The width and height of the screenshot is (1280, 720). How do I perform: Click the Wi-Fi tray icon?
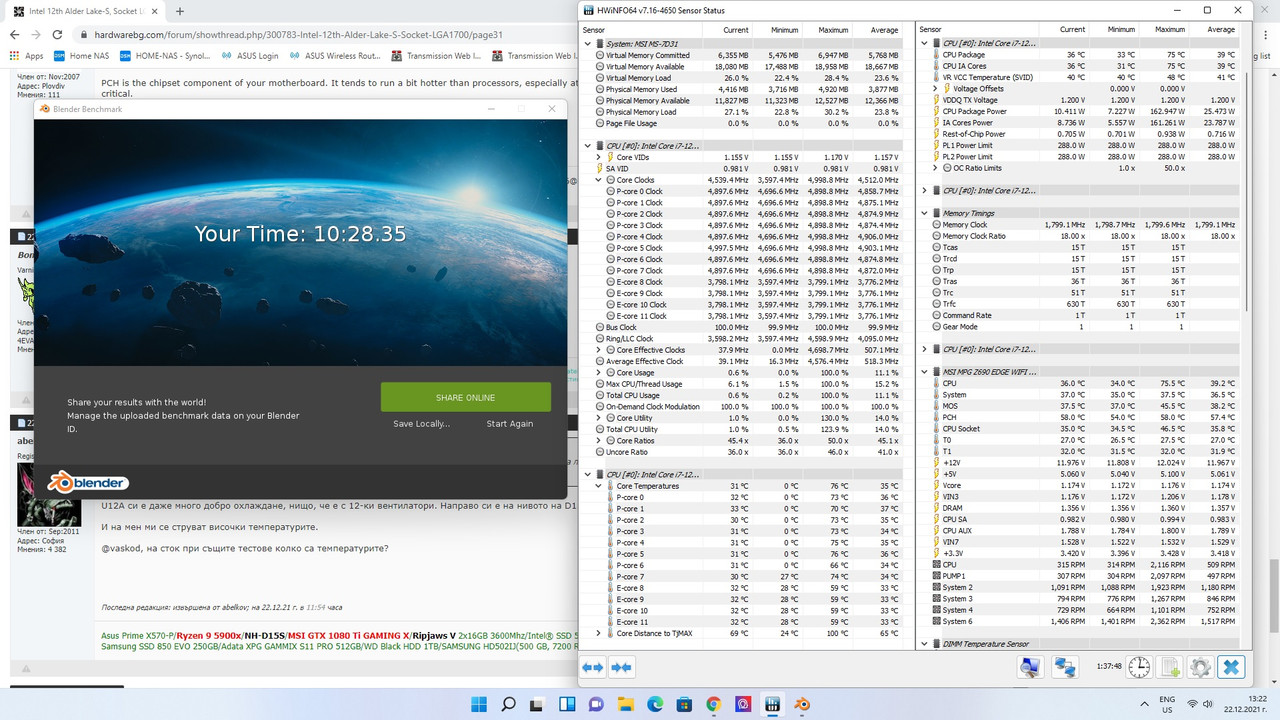(x=1193, y=704)
